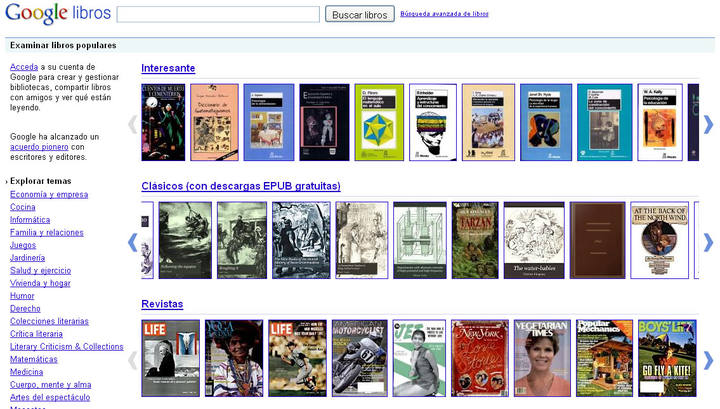Open the American Motorcyclist magazine cover
This screenshot has width=720, height=409.
(360, 358)
